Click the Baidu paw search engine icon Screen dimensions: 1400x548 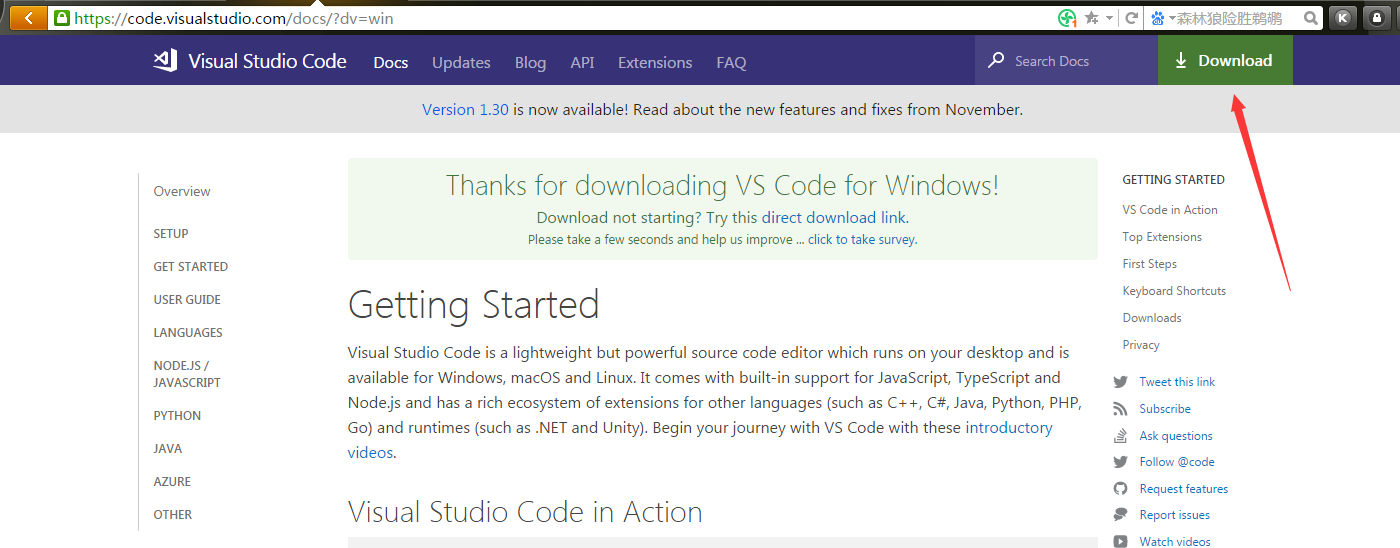click(x=1158, y=18)
